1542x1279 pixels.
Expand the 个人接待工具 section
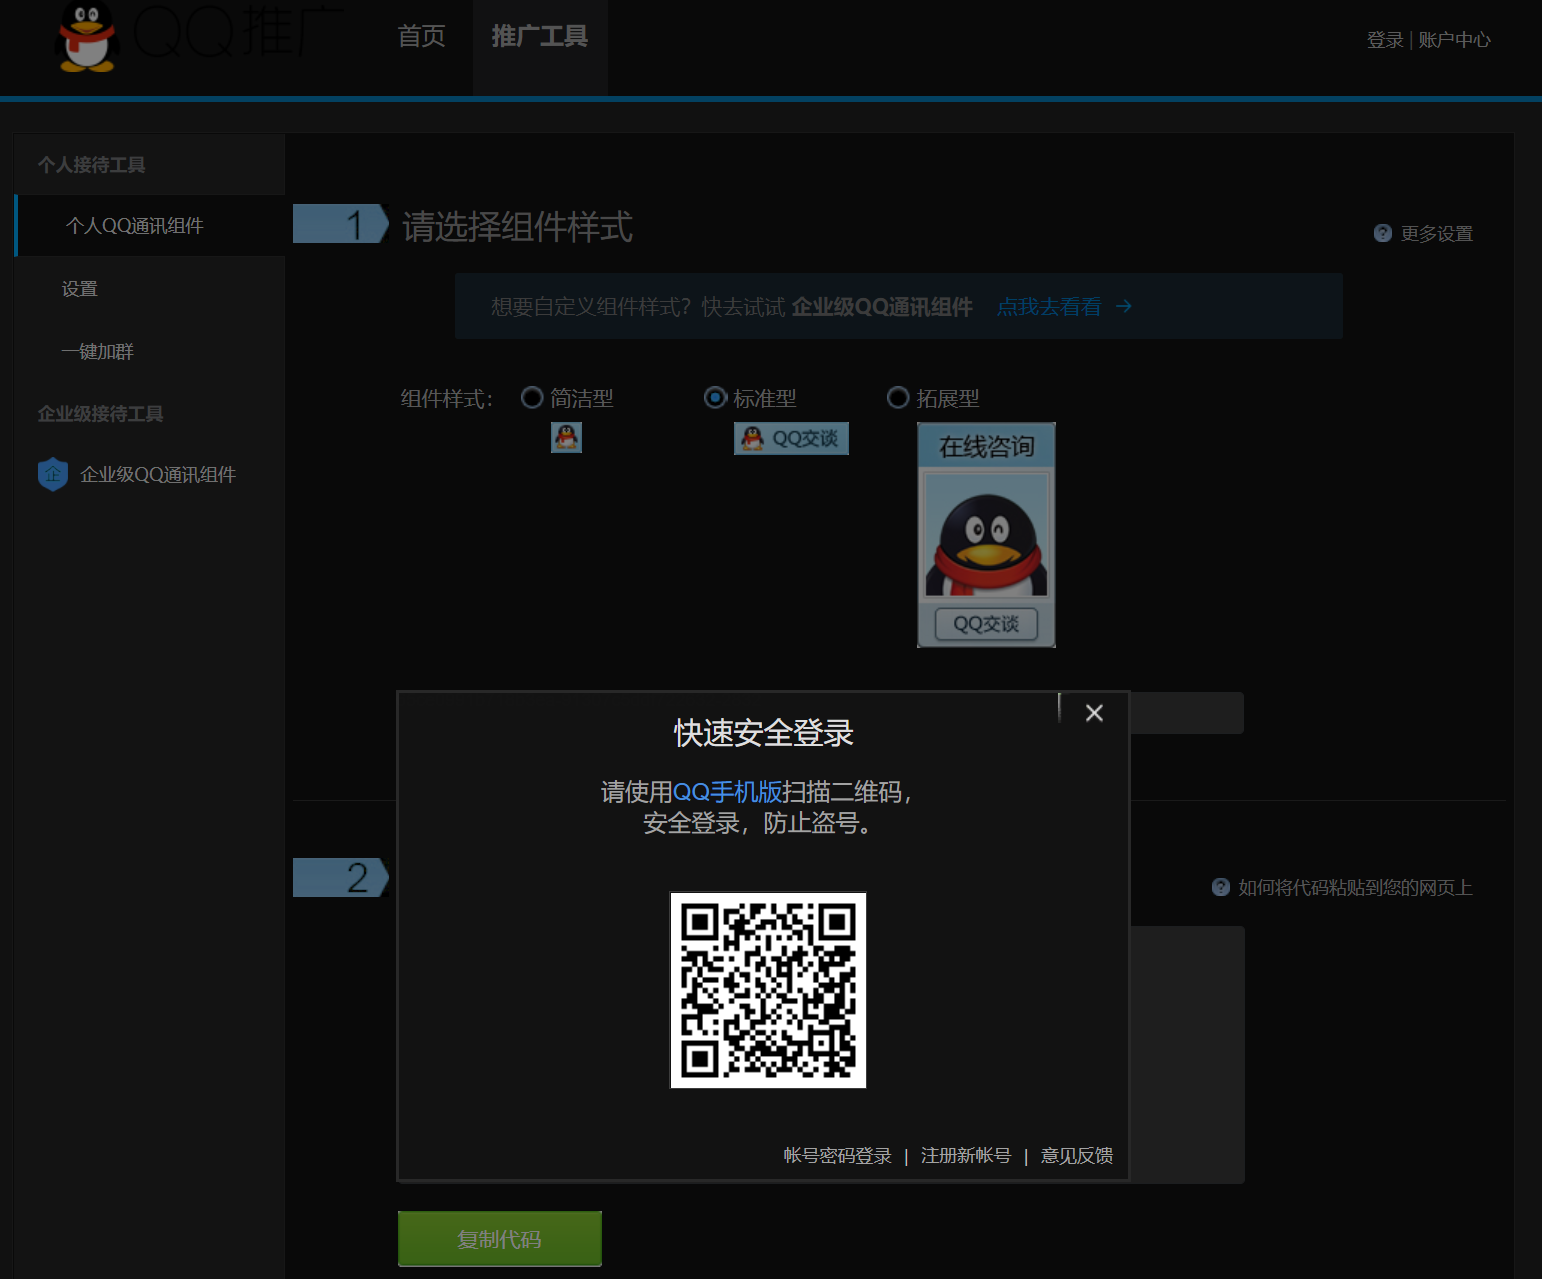pyautogui.click(x=92, y=164)
